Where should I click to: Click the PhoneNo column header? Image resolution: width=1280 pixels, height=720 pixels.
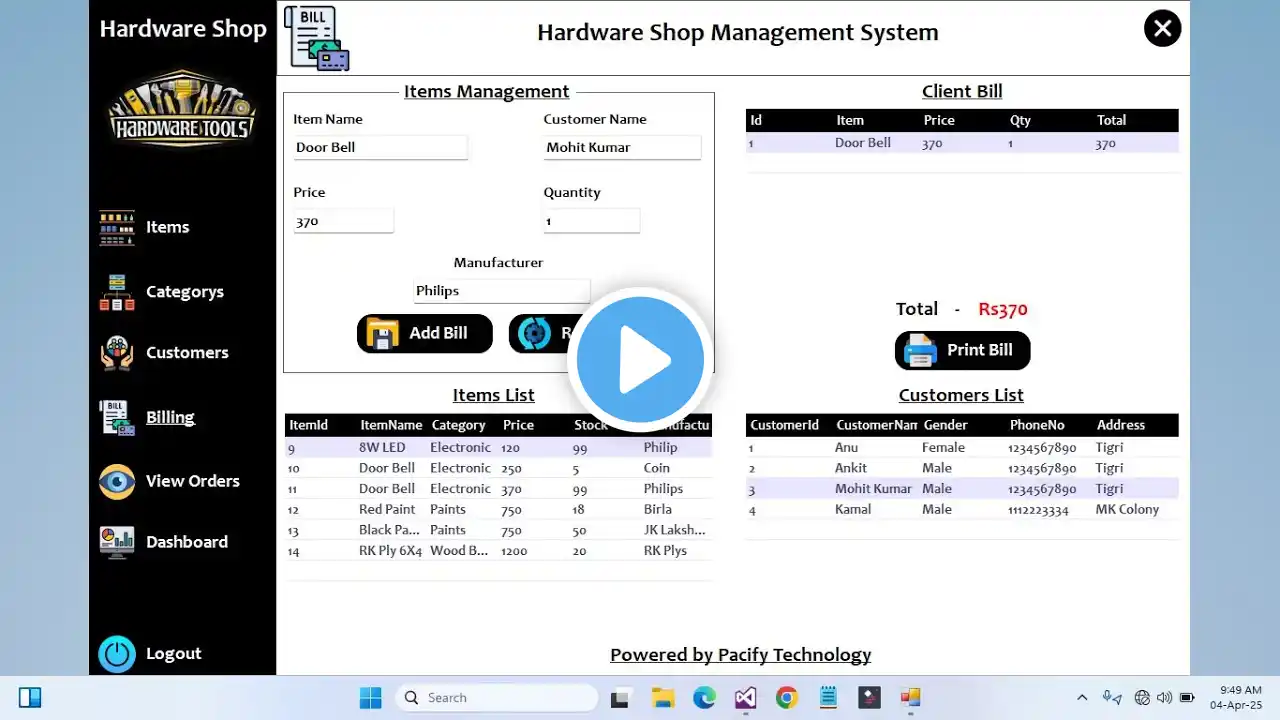pos(1037,425)
